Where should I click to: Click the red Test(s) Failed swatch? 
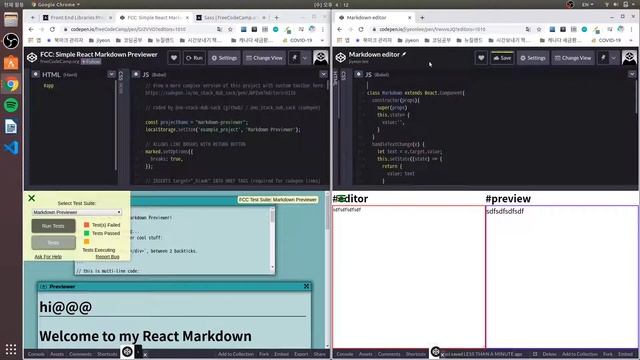[86, 225]
